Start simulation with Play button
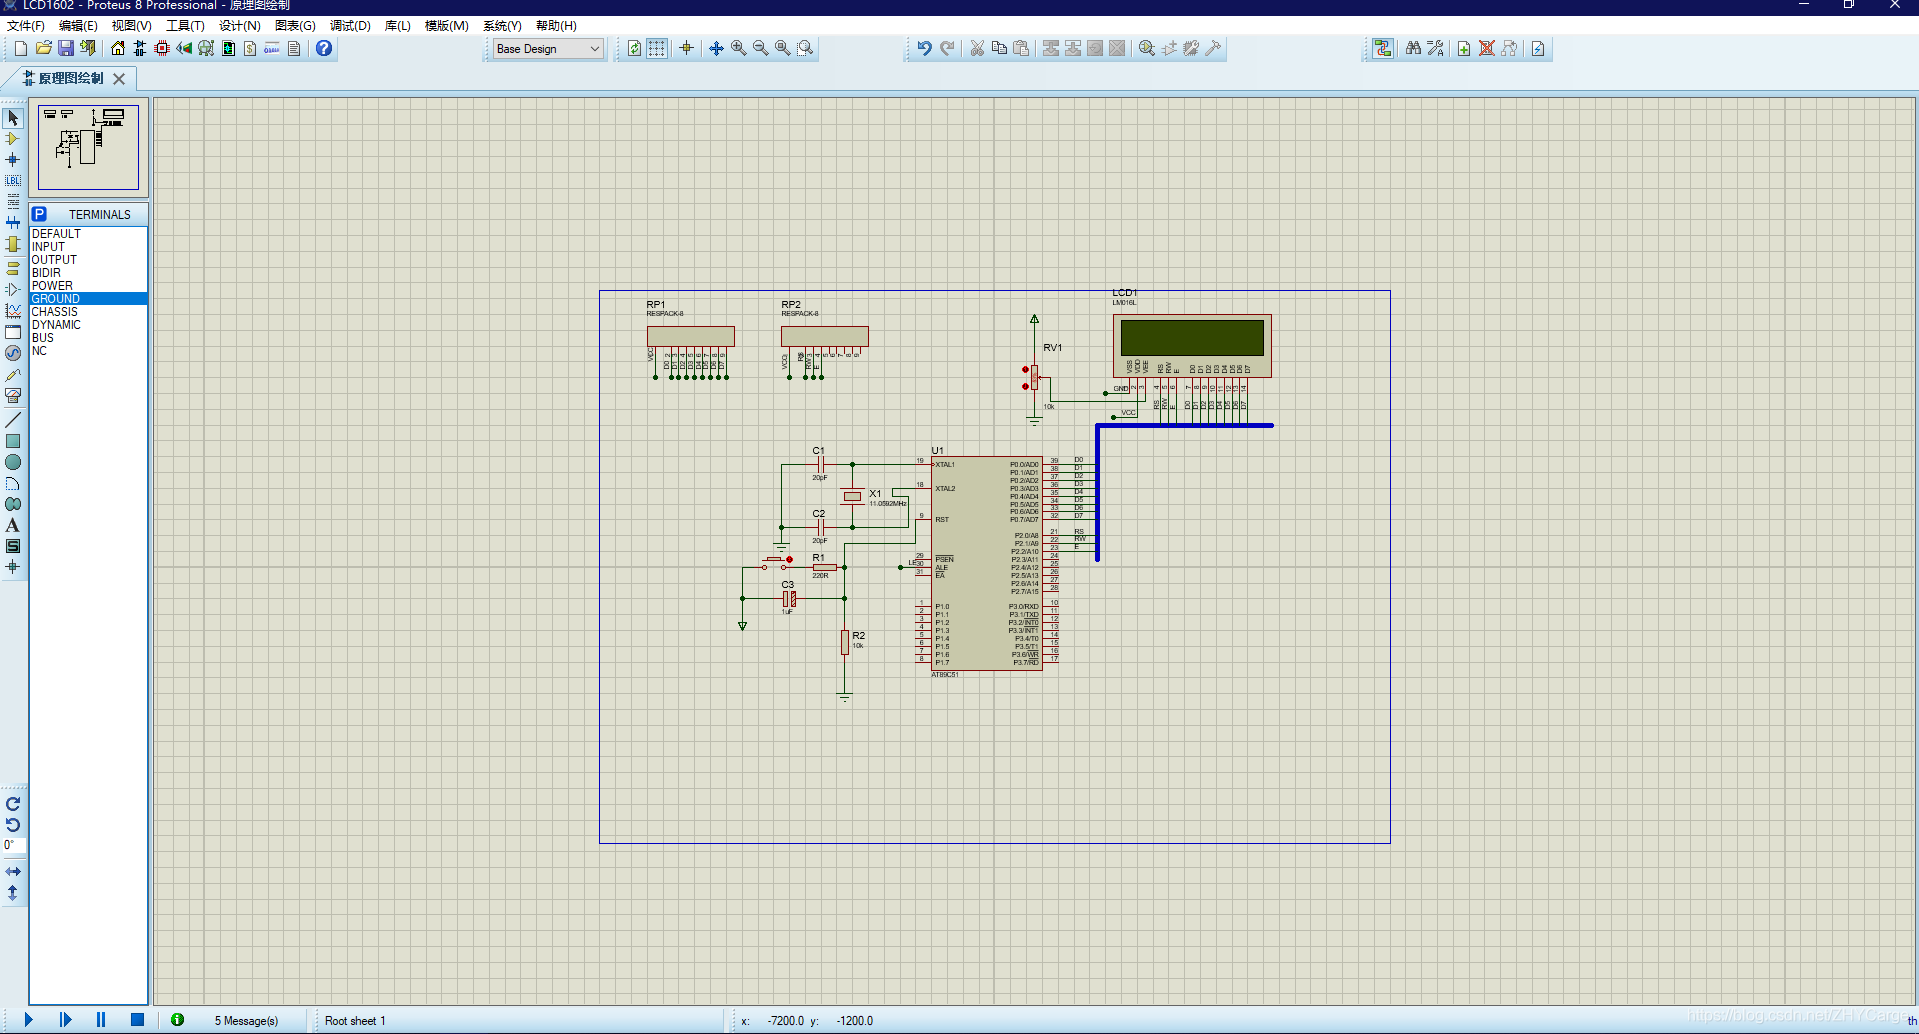This screenshot has height=1034, width=1919. [x=28, y=1020]
